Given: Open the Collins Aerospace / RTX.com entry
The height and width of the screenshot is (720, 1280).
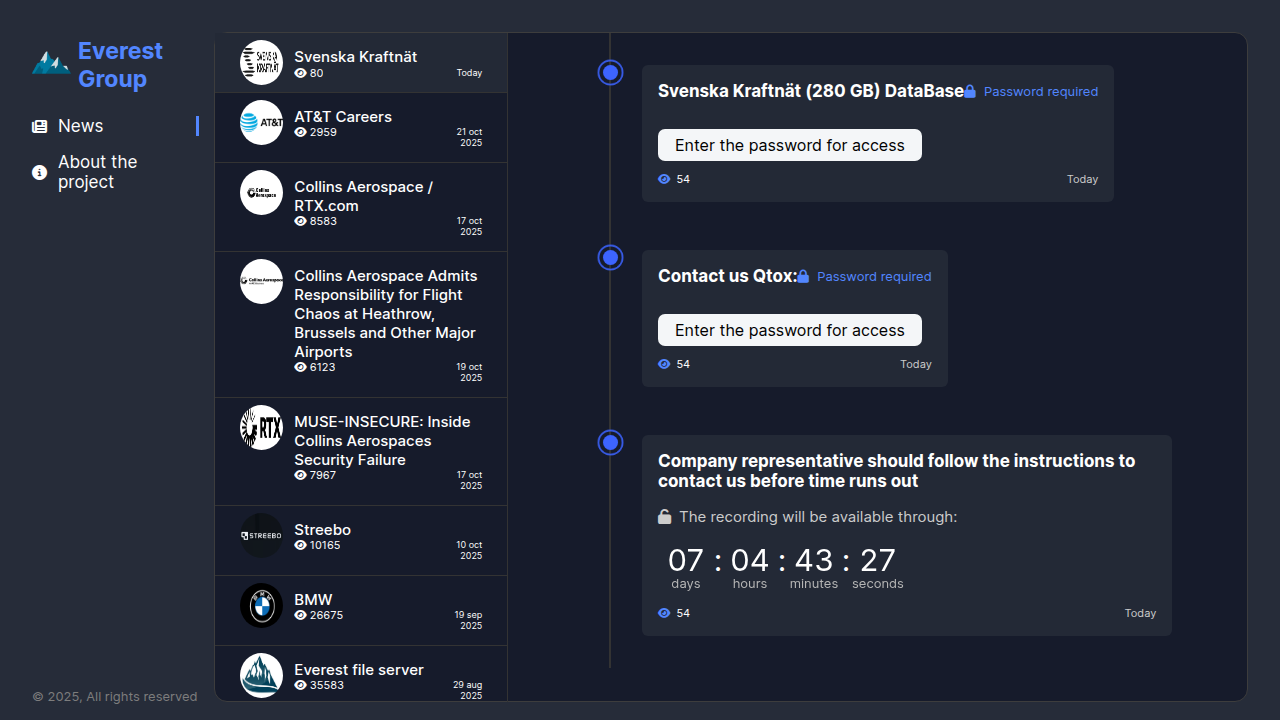Looking at the screenshot, I should (x=363, y=196).
